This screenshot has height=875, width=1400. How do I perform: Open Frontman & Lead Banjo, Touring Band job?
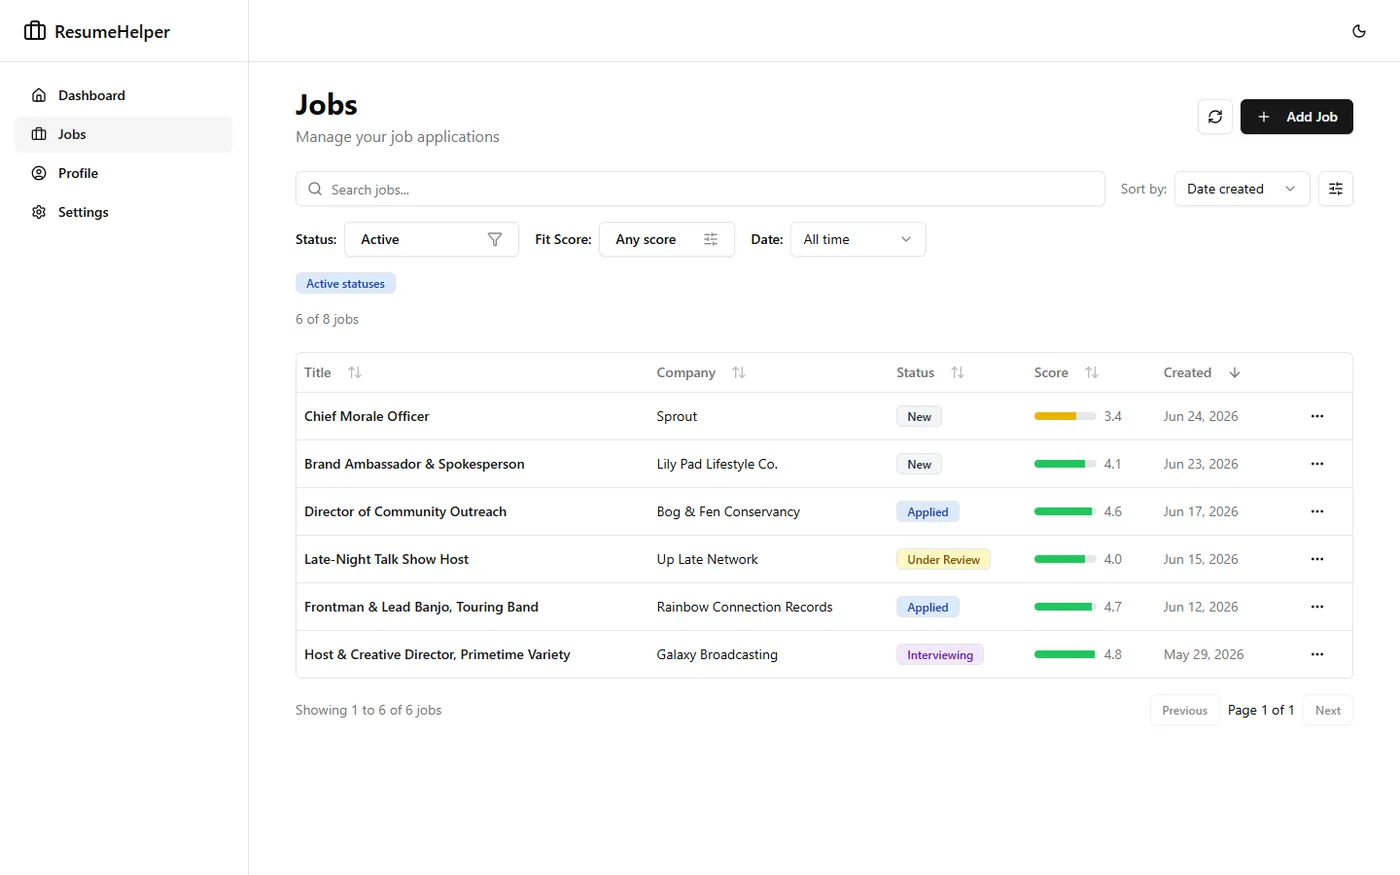click(421, 607)
